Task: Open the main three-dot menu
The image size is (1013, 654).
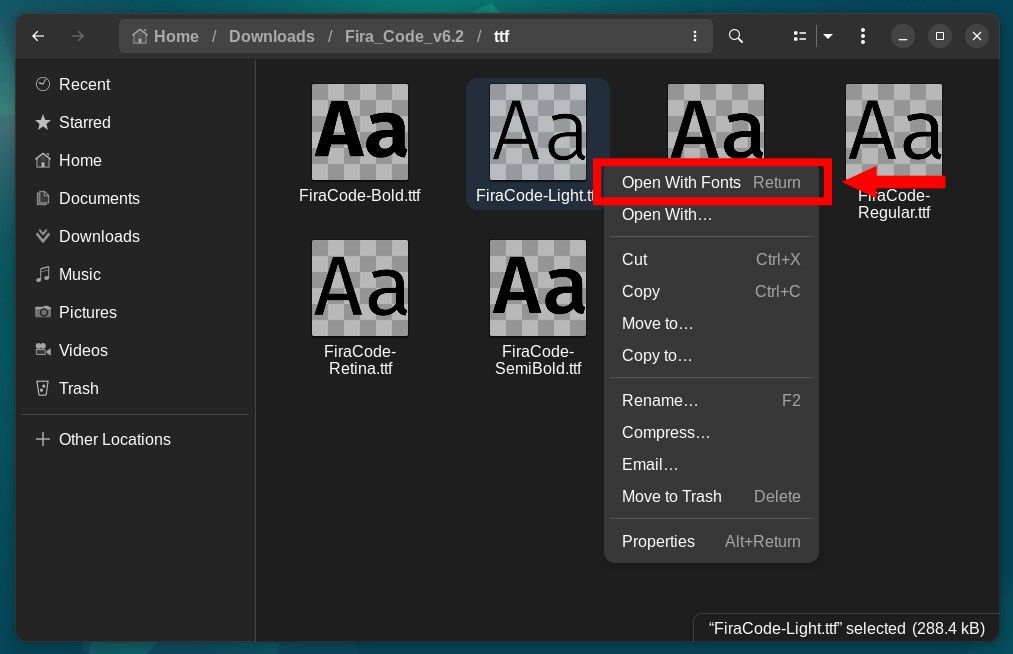Action: click(862, 36)
